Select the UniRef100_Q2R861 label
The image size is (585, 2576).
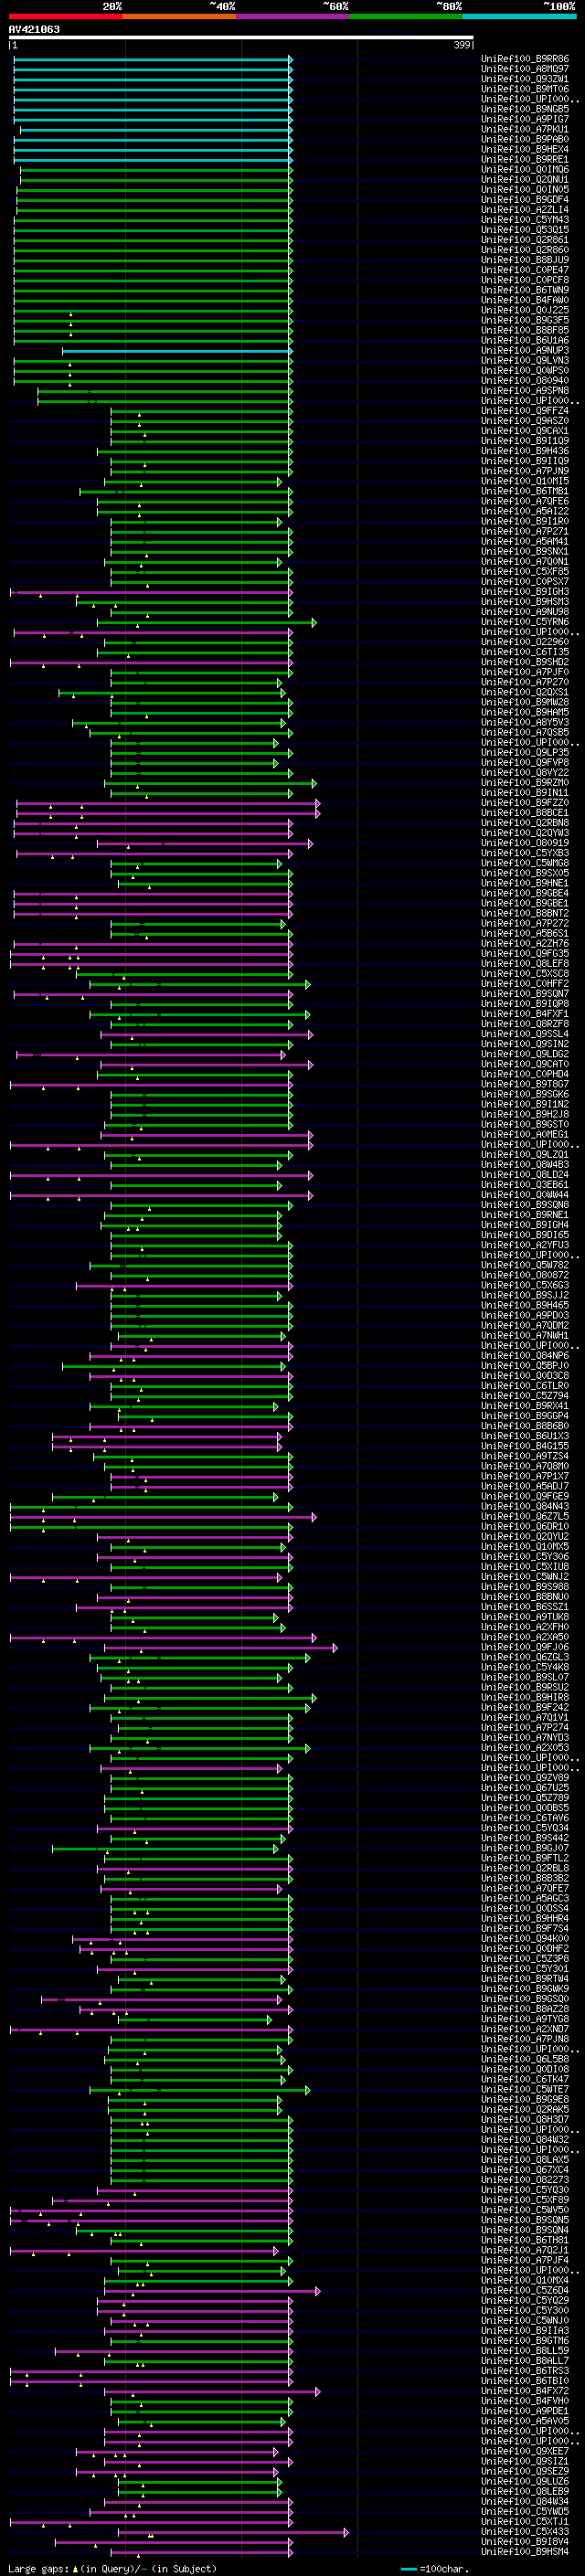pos(525,240)
